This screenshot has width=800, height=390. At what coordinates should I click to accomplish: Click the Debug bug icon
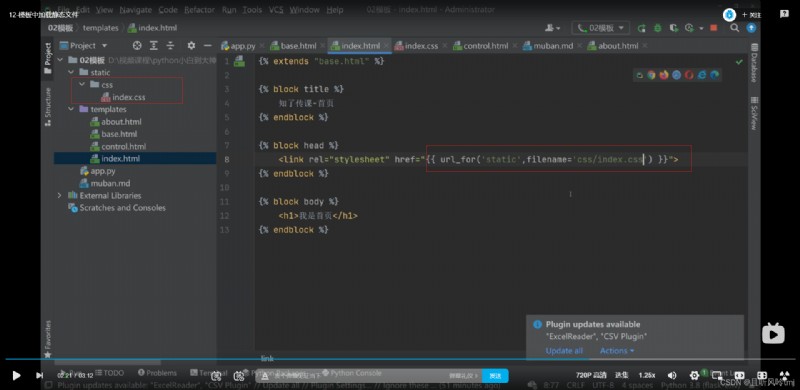point(658,28)
